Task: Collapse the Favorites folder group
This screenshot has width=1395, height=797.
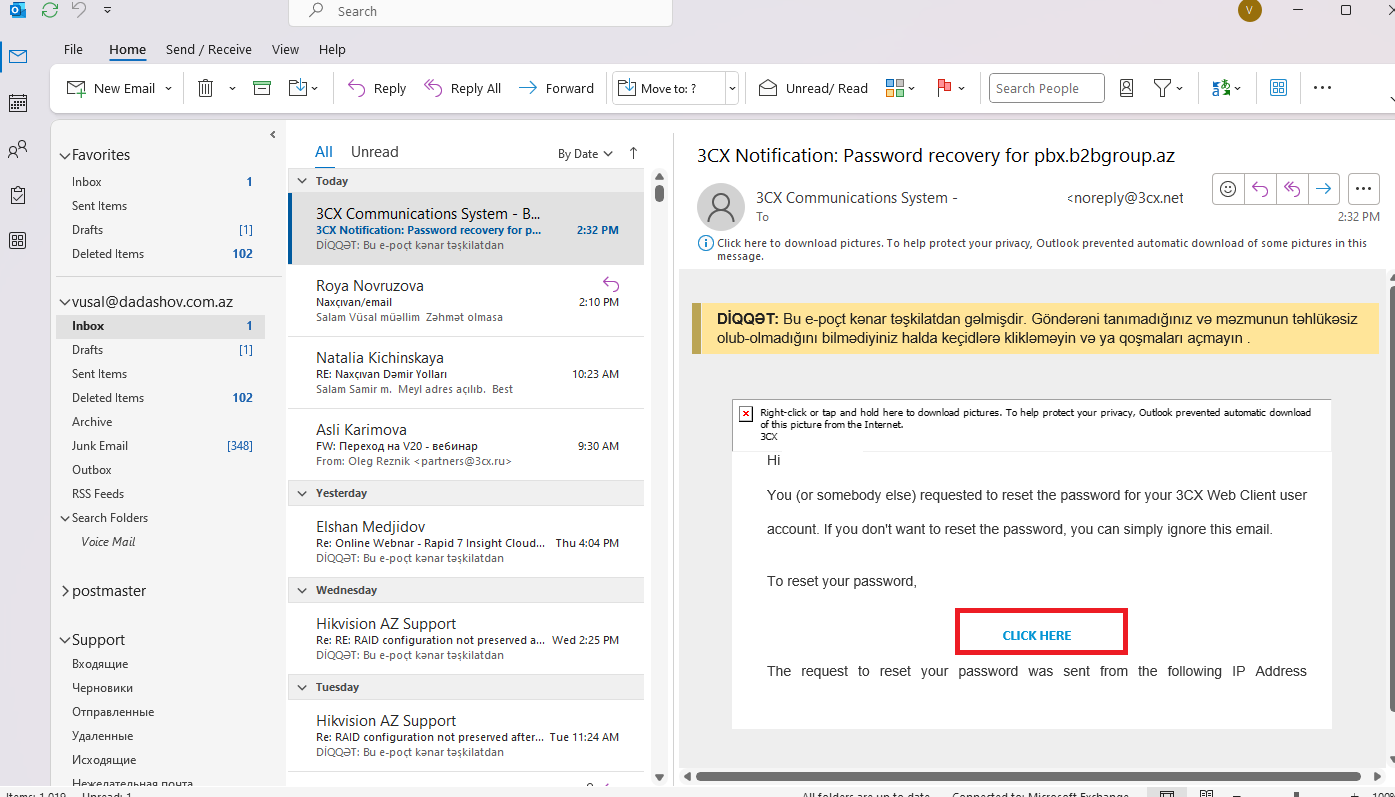Action: (x=65, y=155)
